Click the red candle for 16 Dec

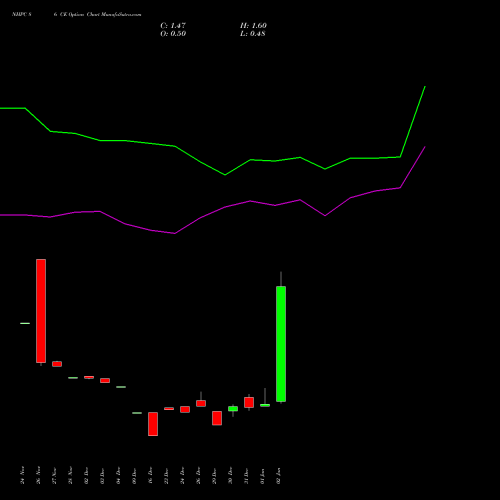[x=153, y=424]
